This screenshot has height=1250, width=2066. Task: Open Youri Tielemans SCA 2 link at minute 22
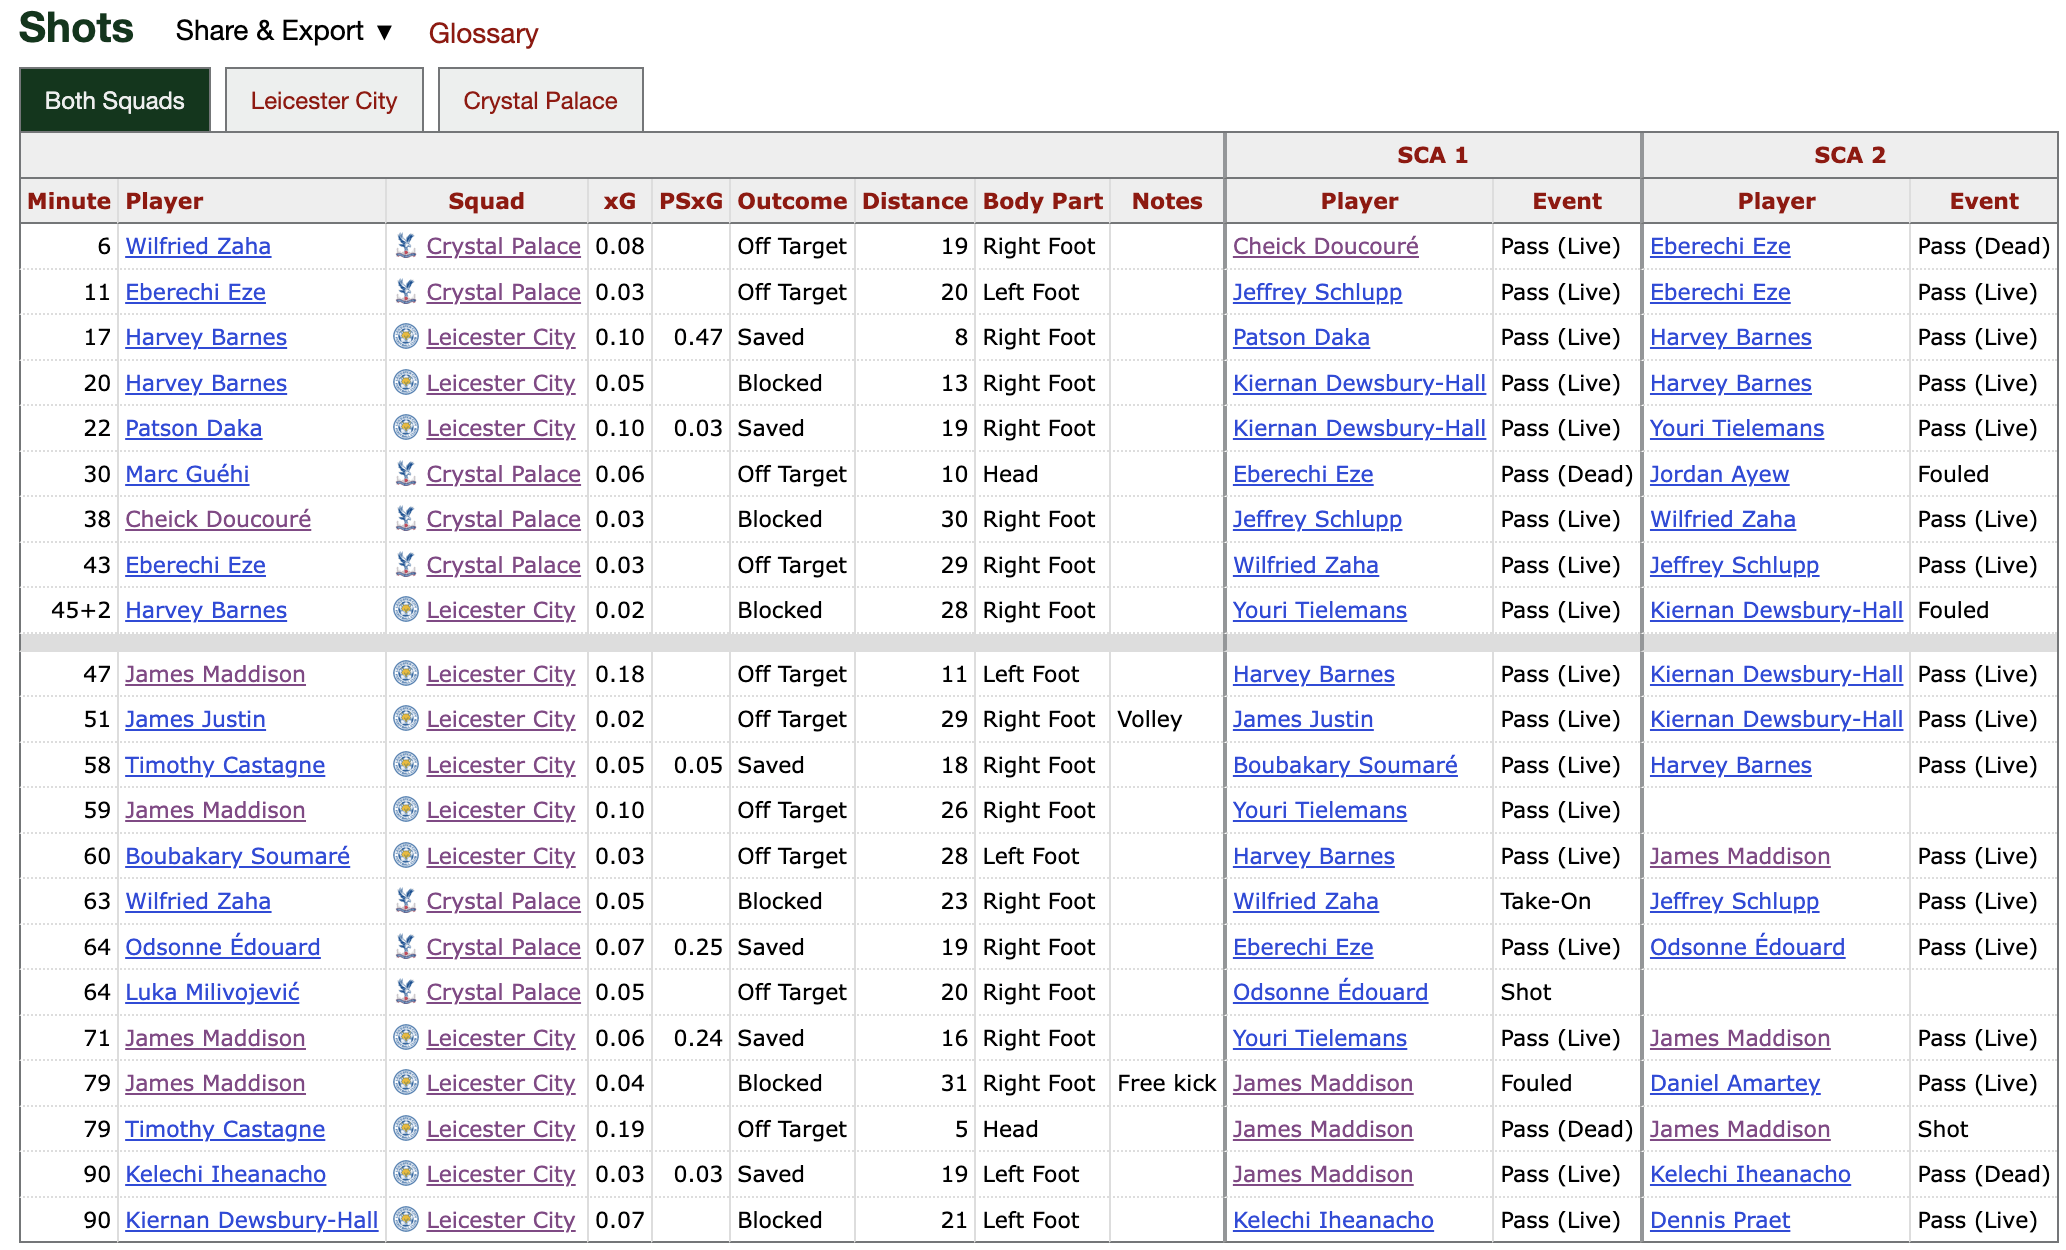point(1736,428)
